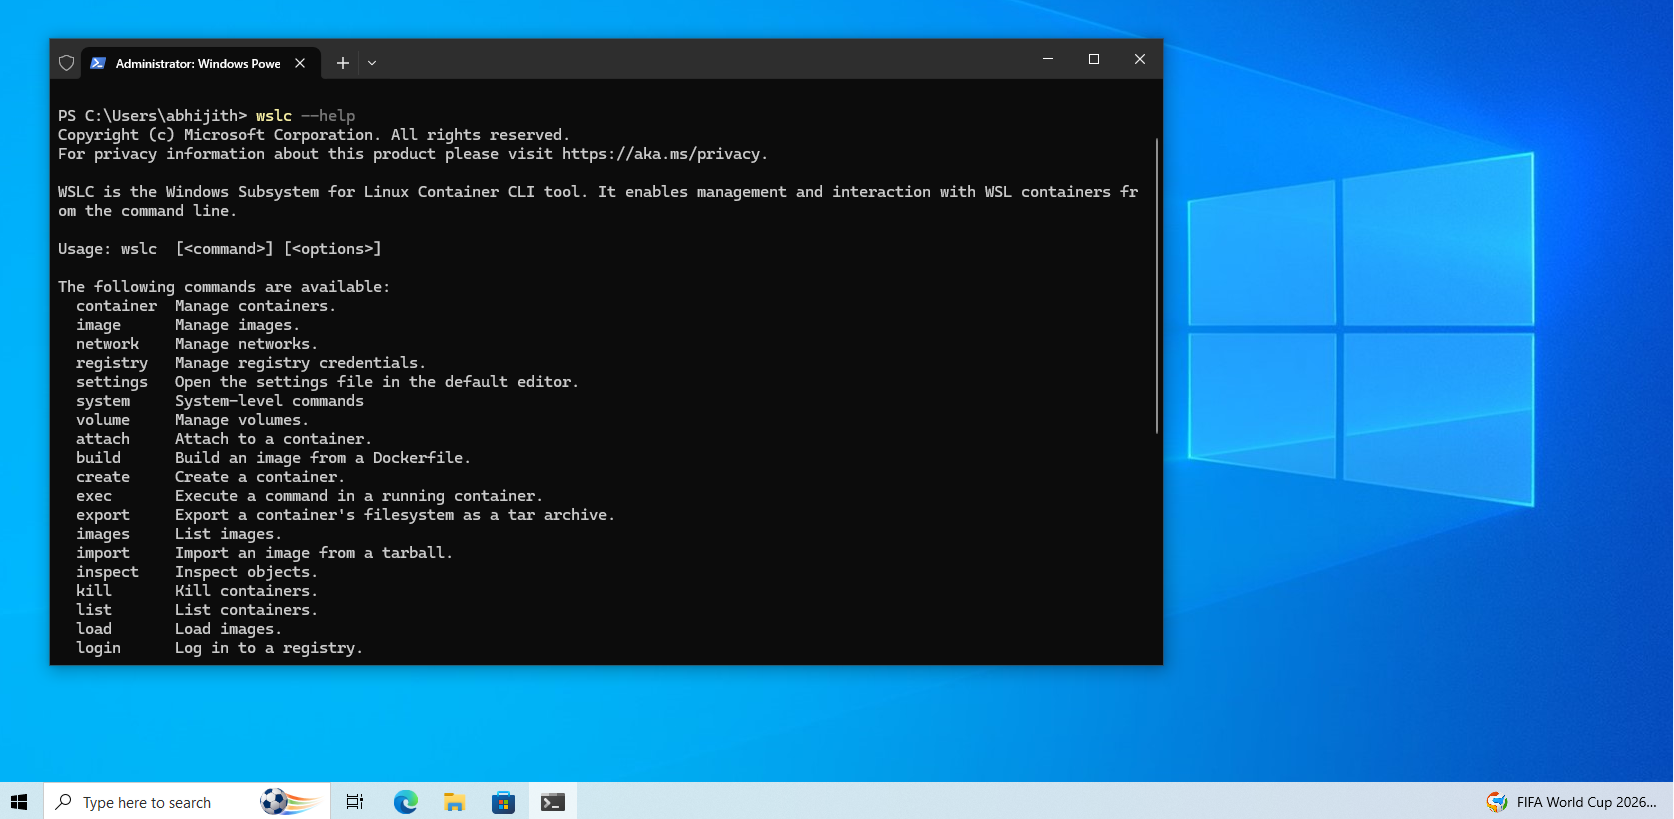
Task: Open the Windows Start menu
Action: tap(20, 801)
